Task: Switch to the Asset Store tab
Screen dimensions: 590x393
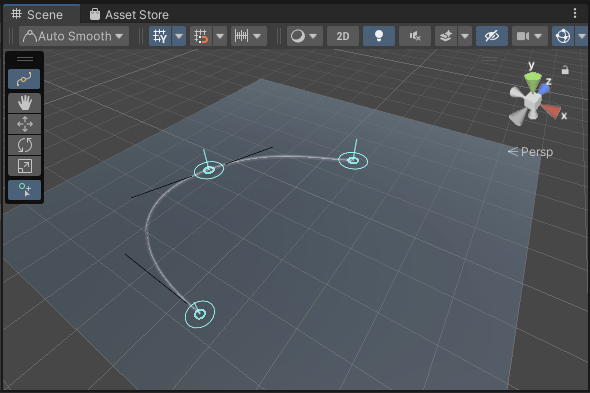Action: click(x=129, y=15)
